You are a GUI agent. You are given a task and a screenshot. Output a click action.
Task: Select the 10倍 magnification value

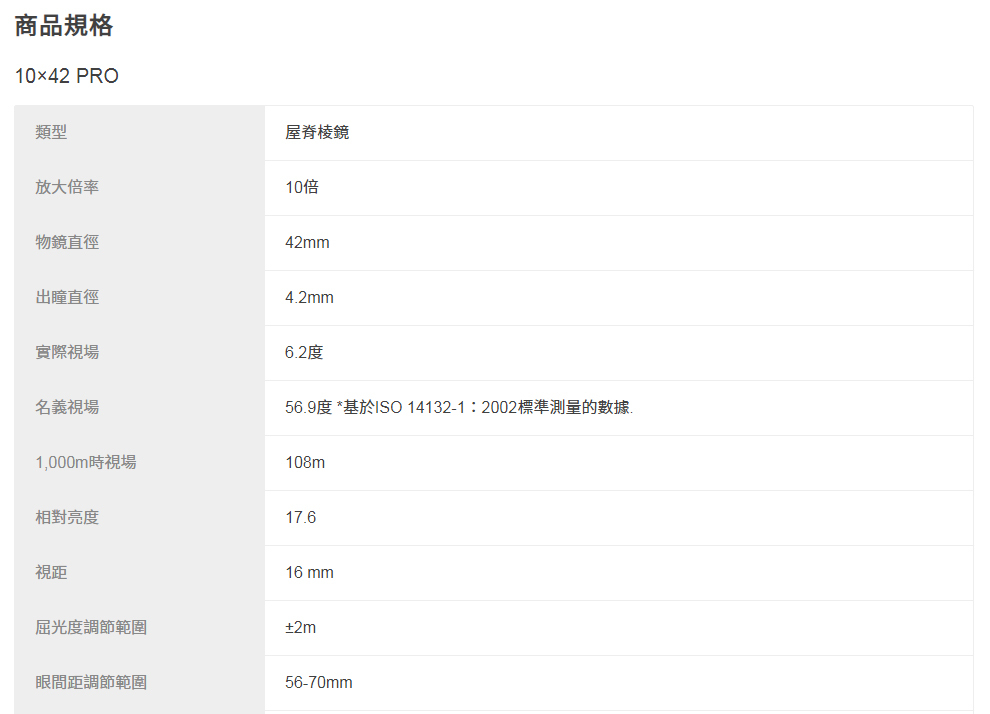click(x=302, y=187)
